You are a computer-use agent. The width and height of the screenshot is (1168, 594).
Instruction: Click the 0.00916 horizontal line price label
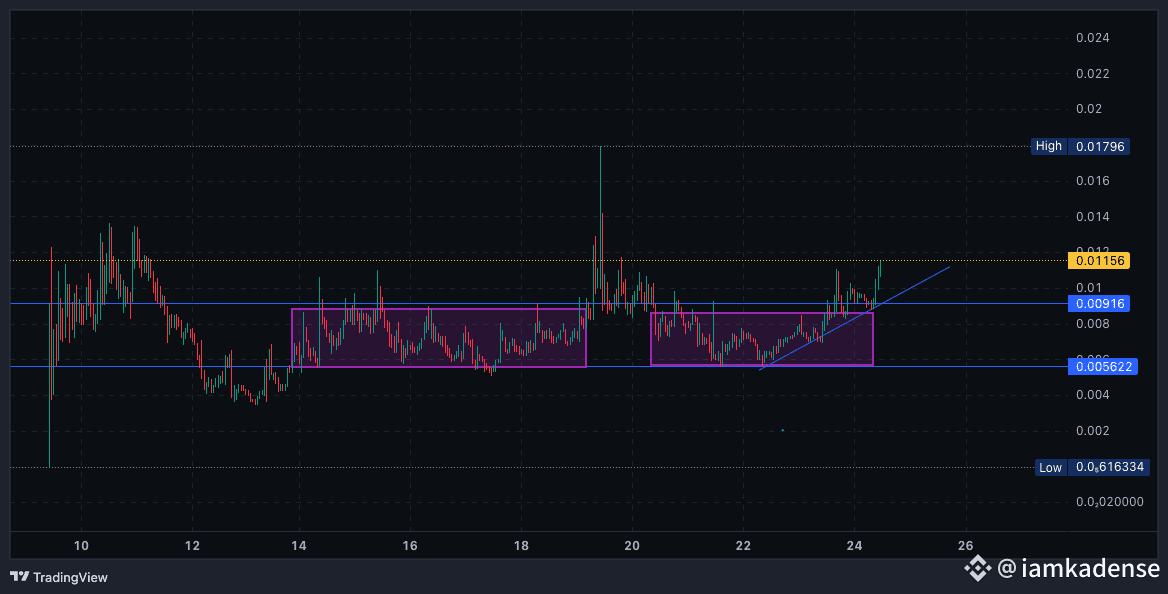coord(1099,303)
